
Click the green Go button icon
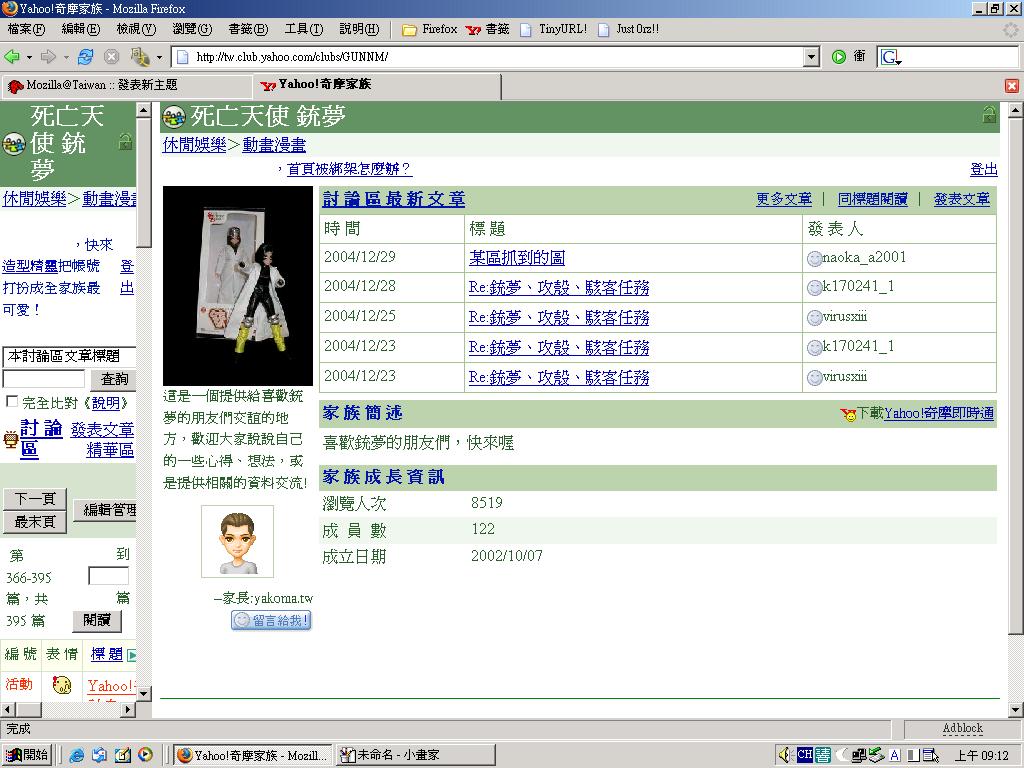[x=839, y=57]
